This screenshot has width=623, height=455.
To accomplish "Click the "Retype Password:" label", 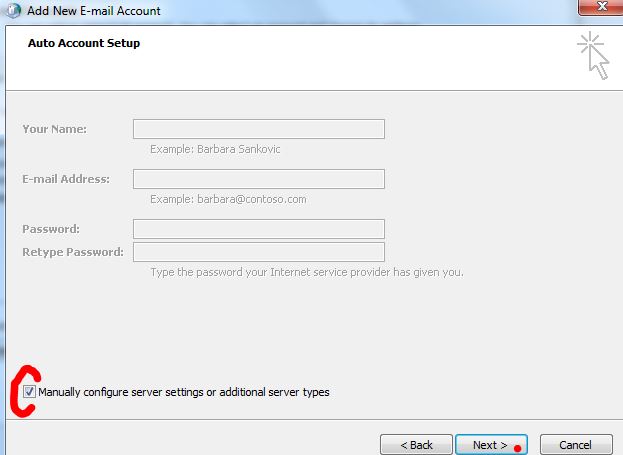I will click(73, 252).
